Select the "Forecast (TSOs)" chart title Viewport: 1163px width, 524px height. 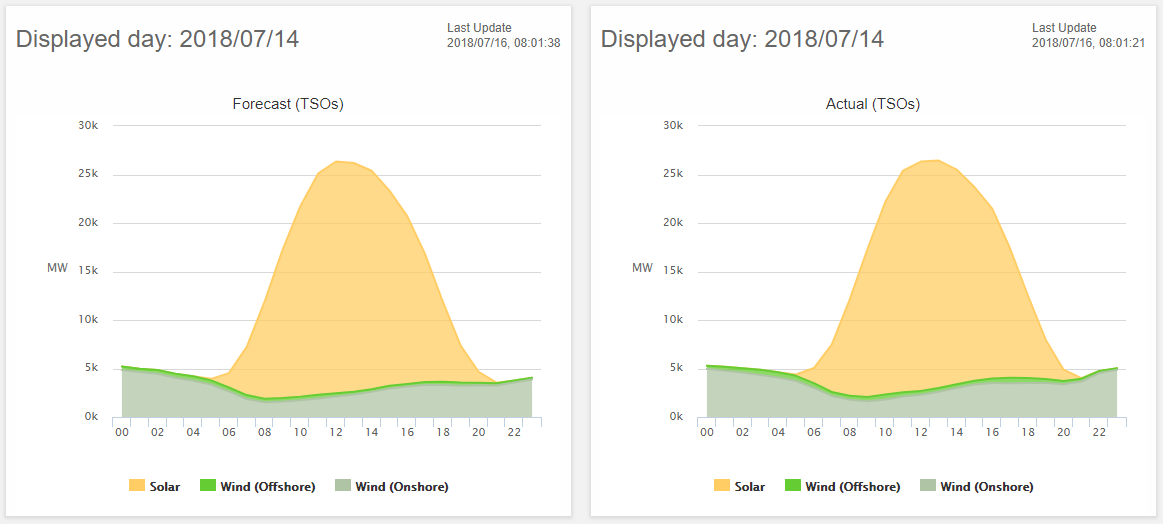coord(288,104)
